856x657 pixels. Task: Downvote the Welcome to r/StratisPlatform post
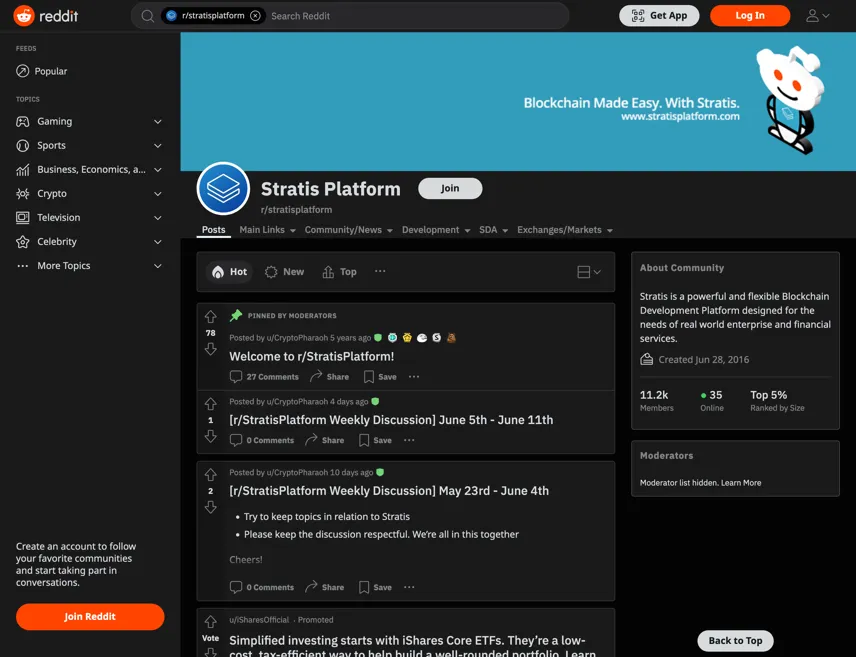211,348
